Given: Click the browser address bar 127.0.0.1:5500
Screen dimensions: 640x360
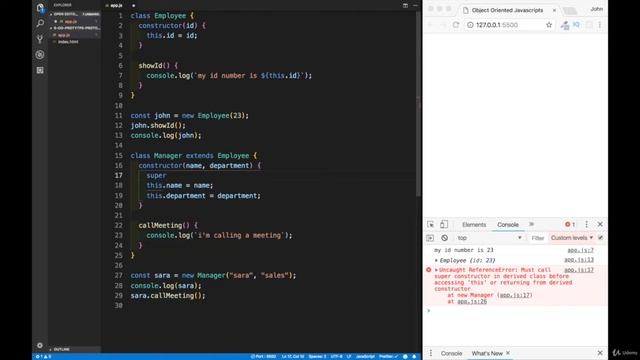Looking at the screenshot, I should click(x=510, y=25).
